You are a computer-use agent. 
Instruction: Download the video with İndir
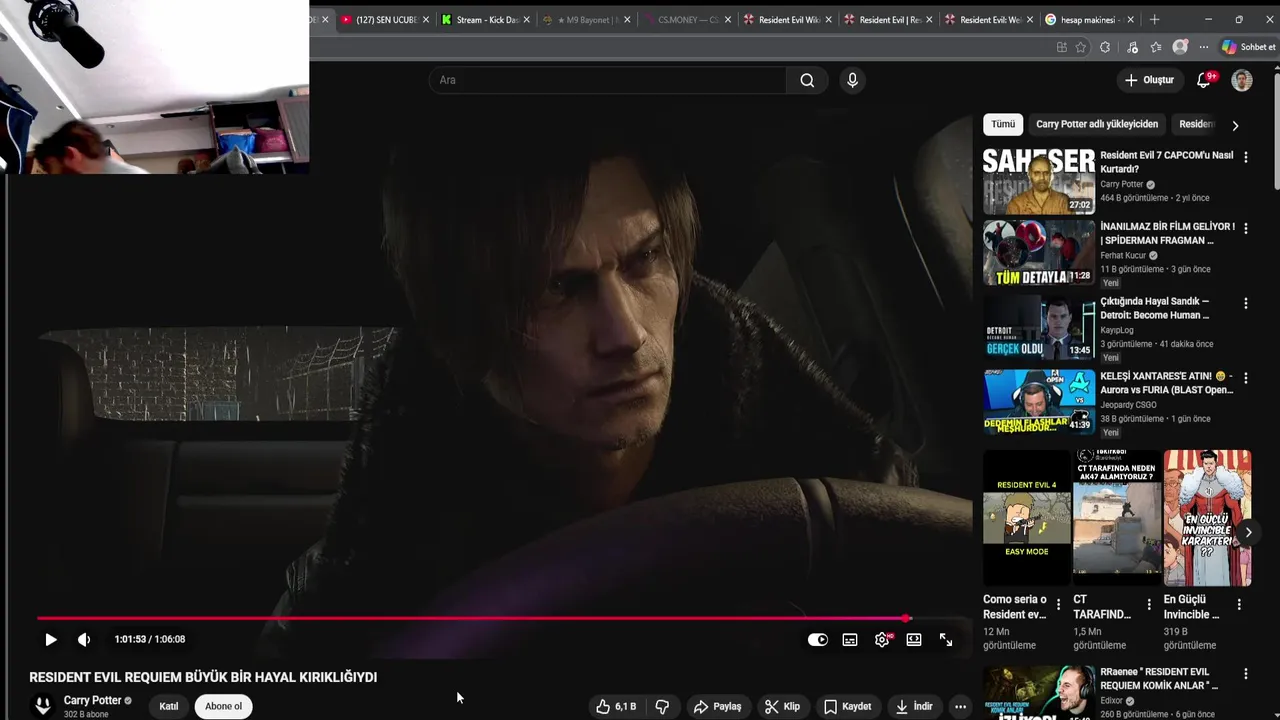914,706
